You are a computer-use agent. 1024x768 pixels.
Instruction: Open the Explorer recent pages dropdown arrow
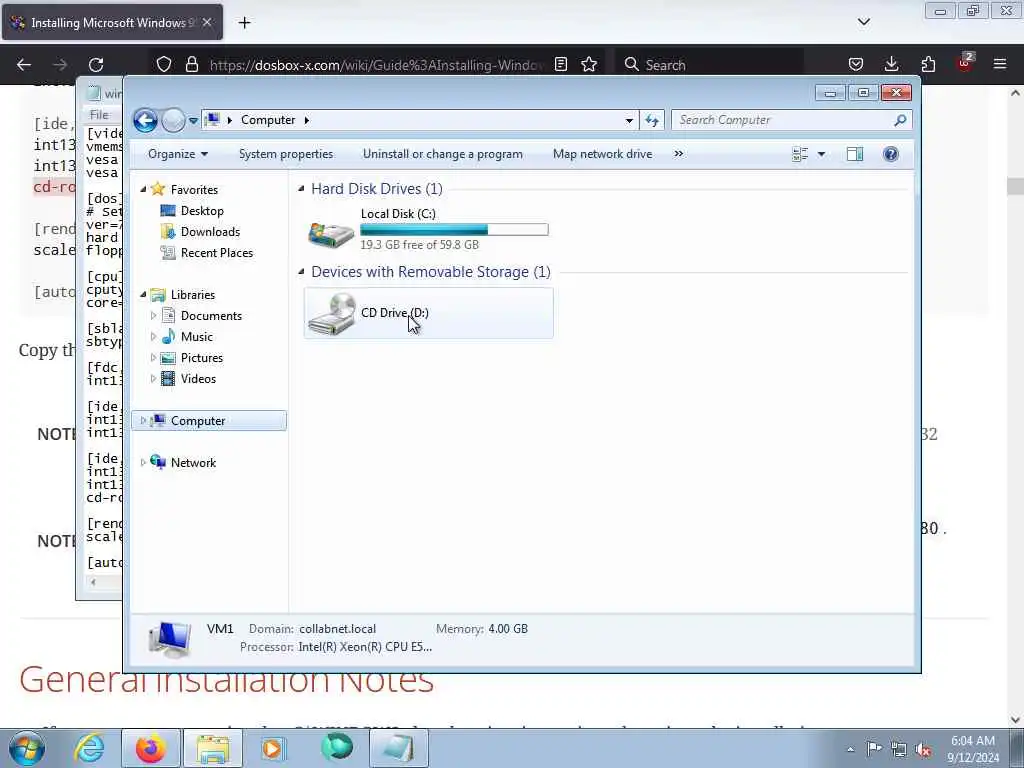193,121
